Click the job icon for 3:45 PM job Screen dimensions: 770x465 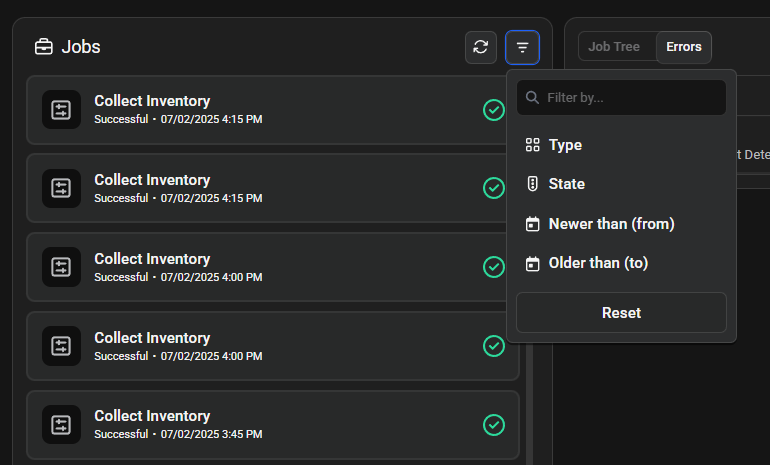[61, 424]
